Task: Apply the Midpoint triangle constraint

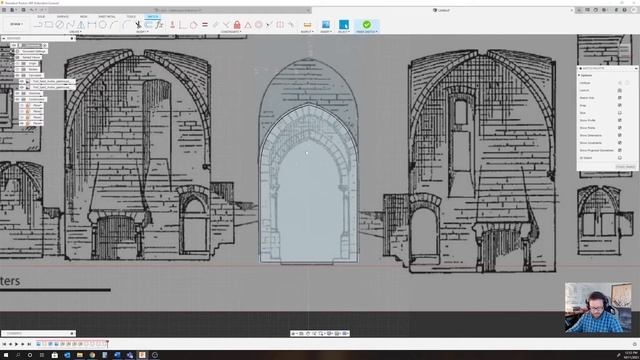Action: click(x=248, y=25)
